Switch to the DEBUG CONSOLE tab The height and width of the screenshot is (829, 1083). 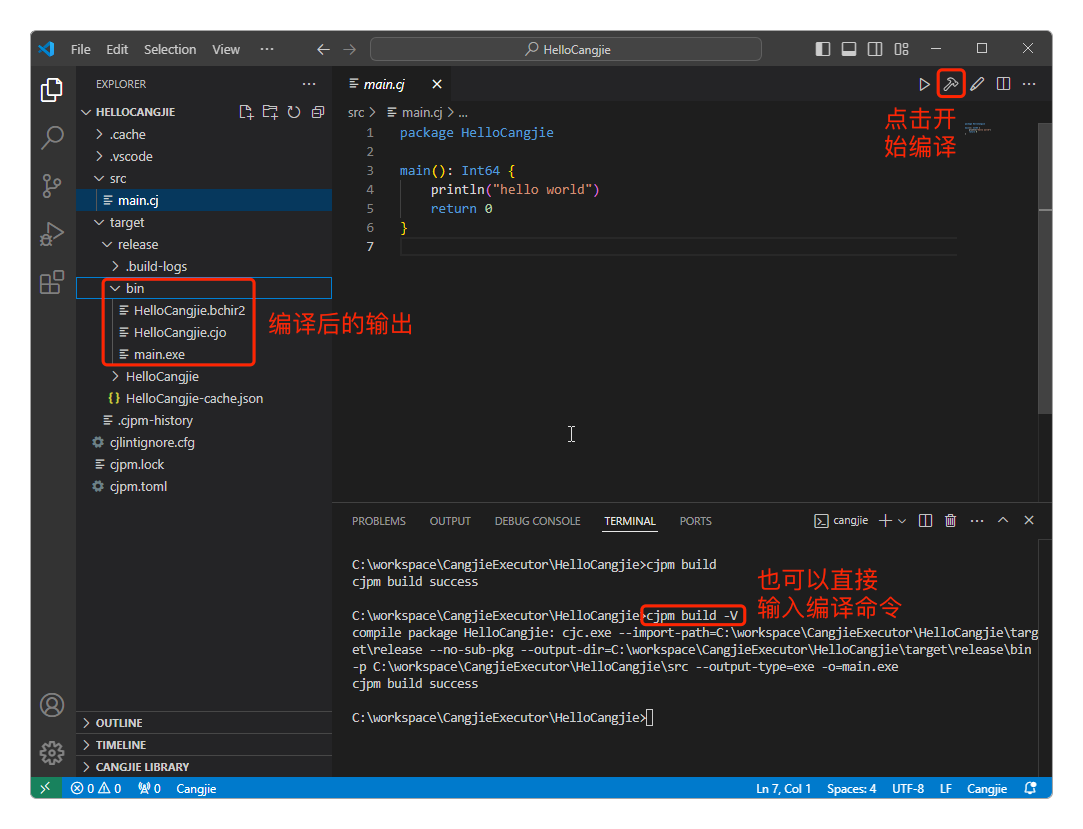tap(537, 521)
